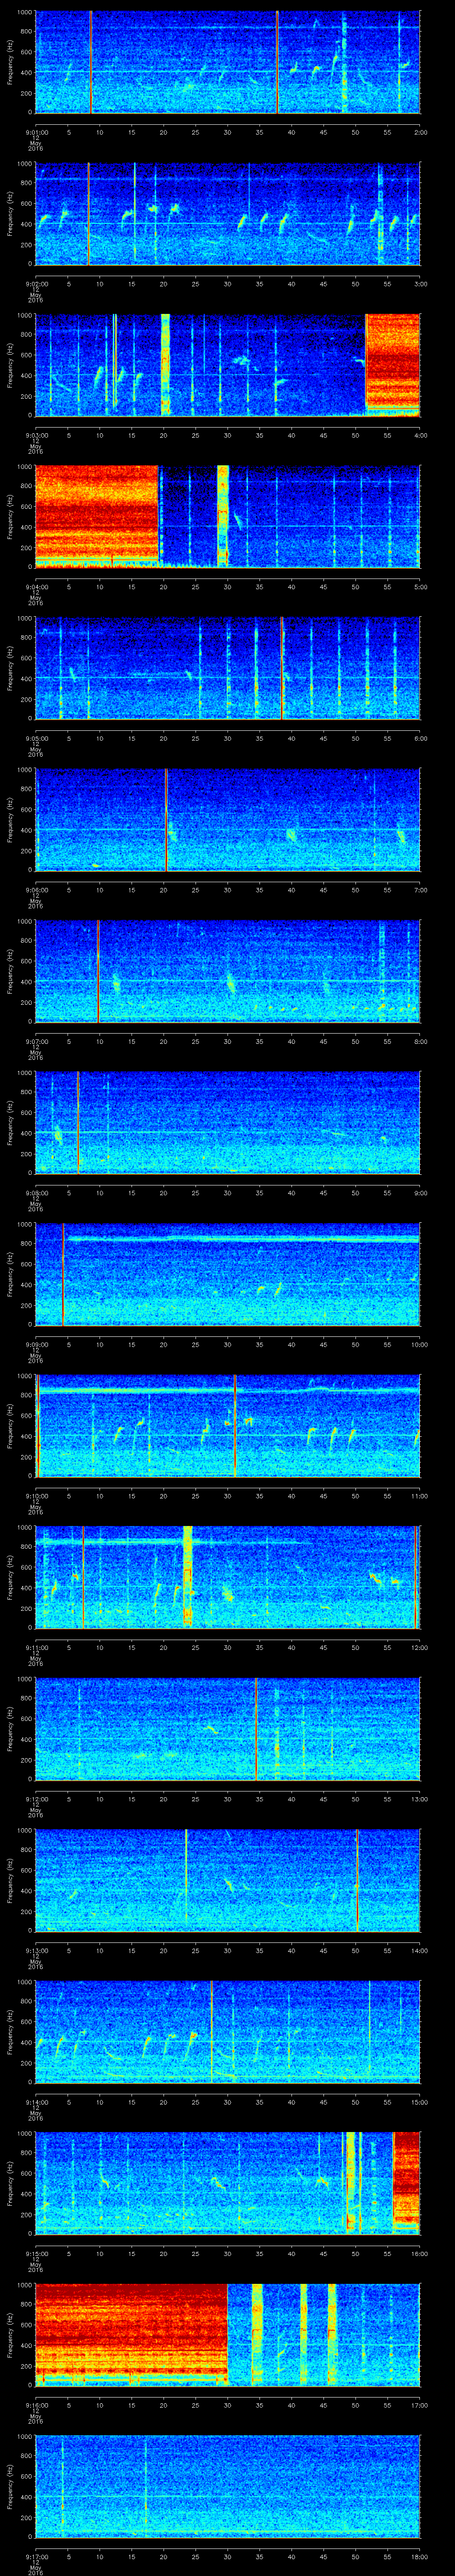Image resolution: width=455 pixels, height=2576 pixels.
Task: Click the red vertical spike in the 9:06:00 spectrogram
Action: coord(166,820)
